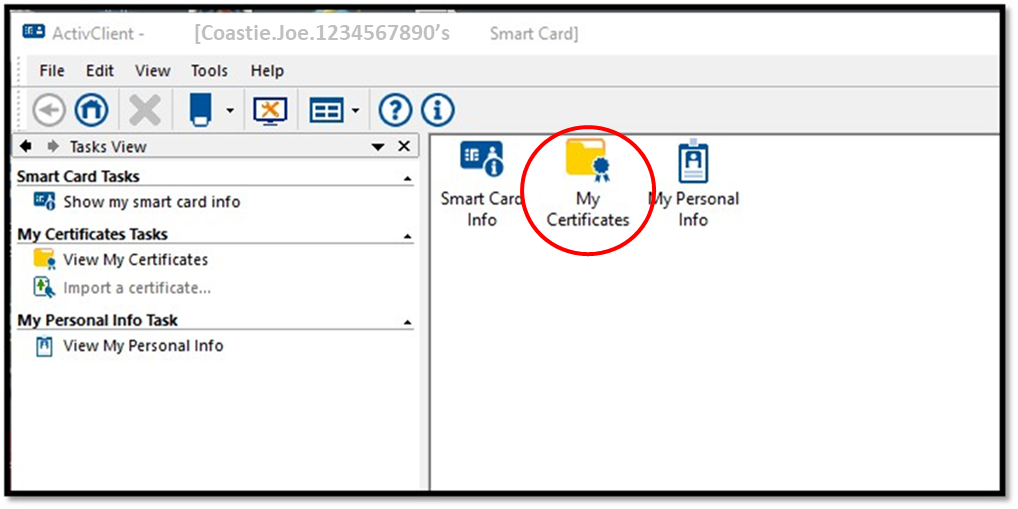This screenshot has width=1018, height=509.
Task: Click the My Certificates Tasks header text
Action: coord(93,234)
